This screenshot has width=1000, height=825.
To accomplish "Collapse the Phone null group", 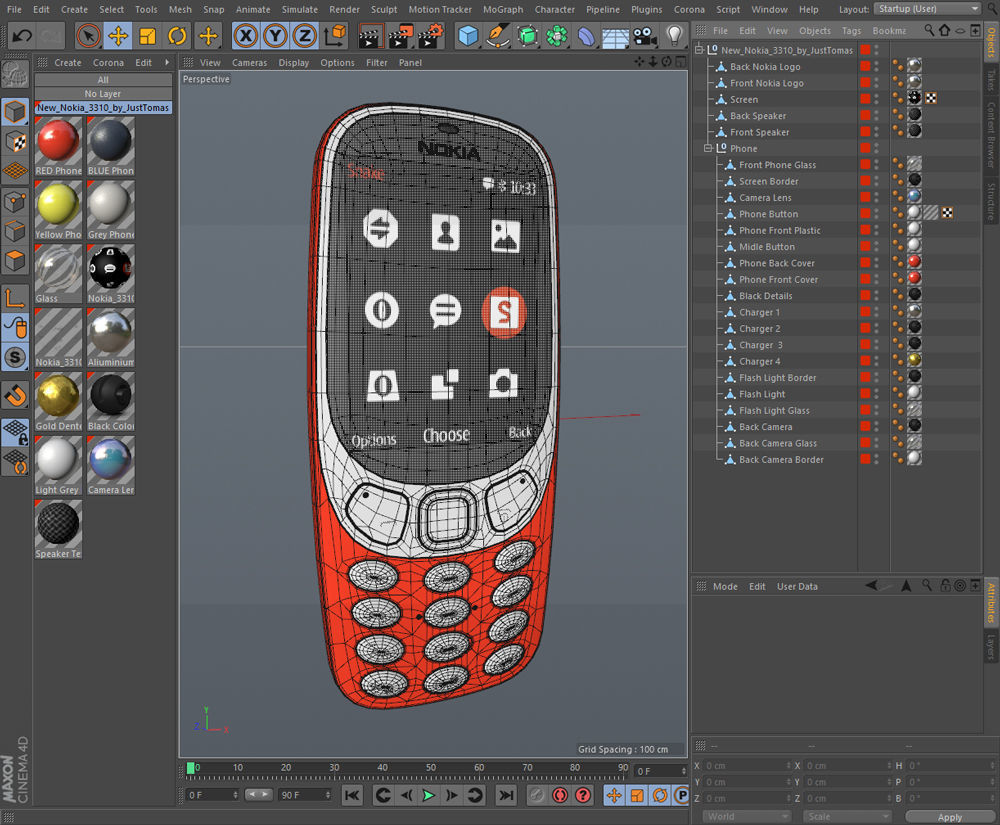I will [x=709, y=148].
